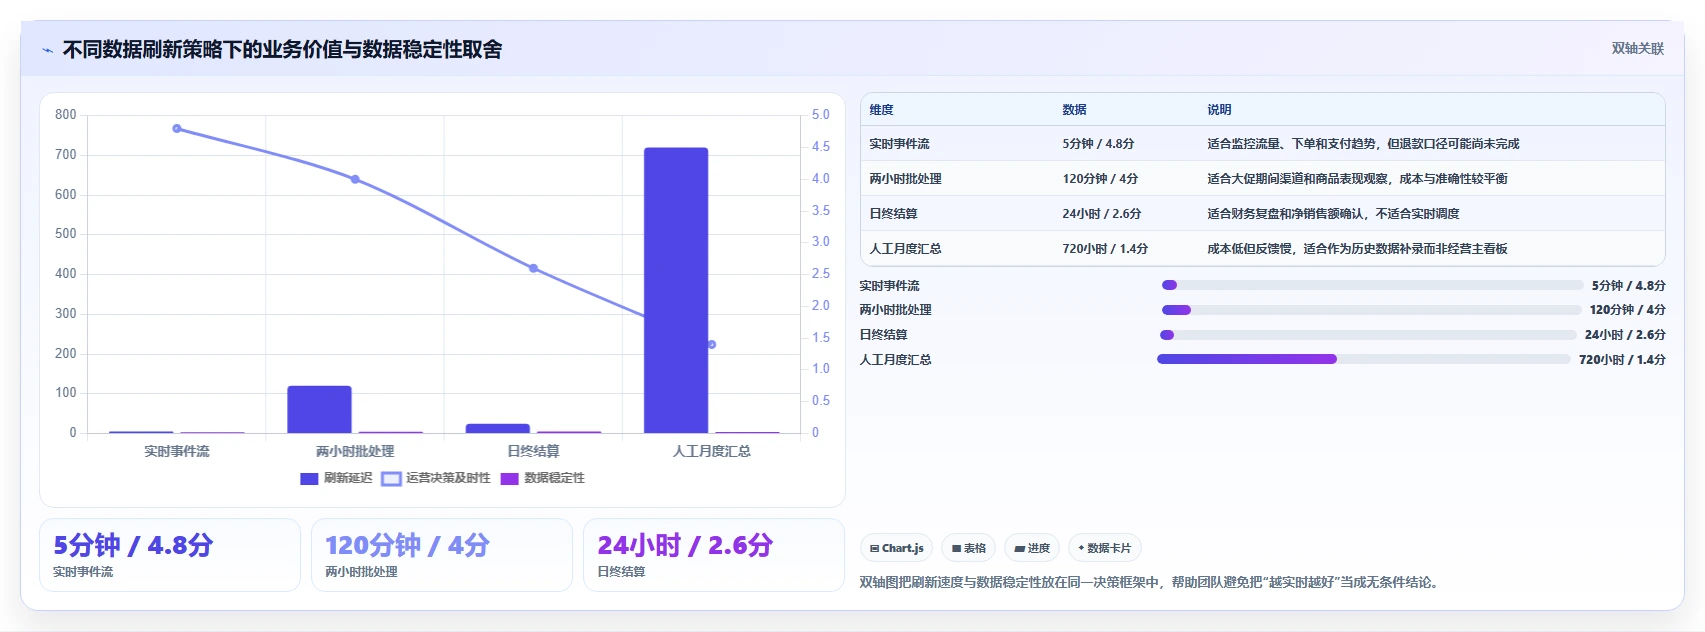The image size is (1705, 632).
Task: Click the 实时事件流 x-axis label
Action: pyautogui.click(x=177, y=452)
